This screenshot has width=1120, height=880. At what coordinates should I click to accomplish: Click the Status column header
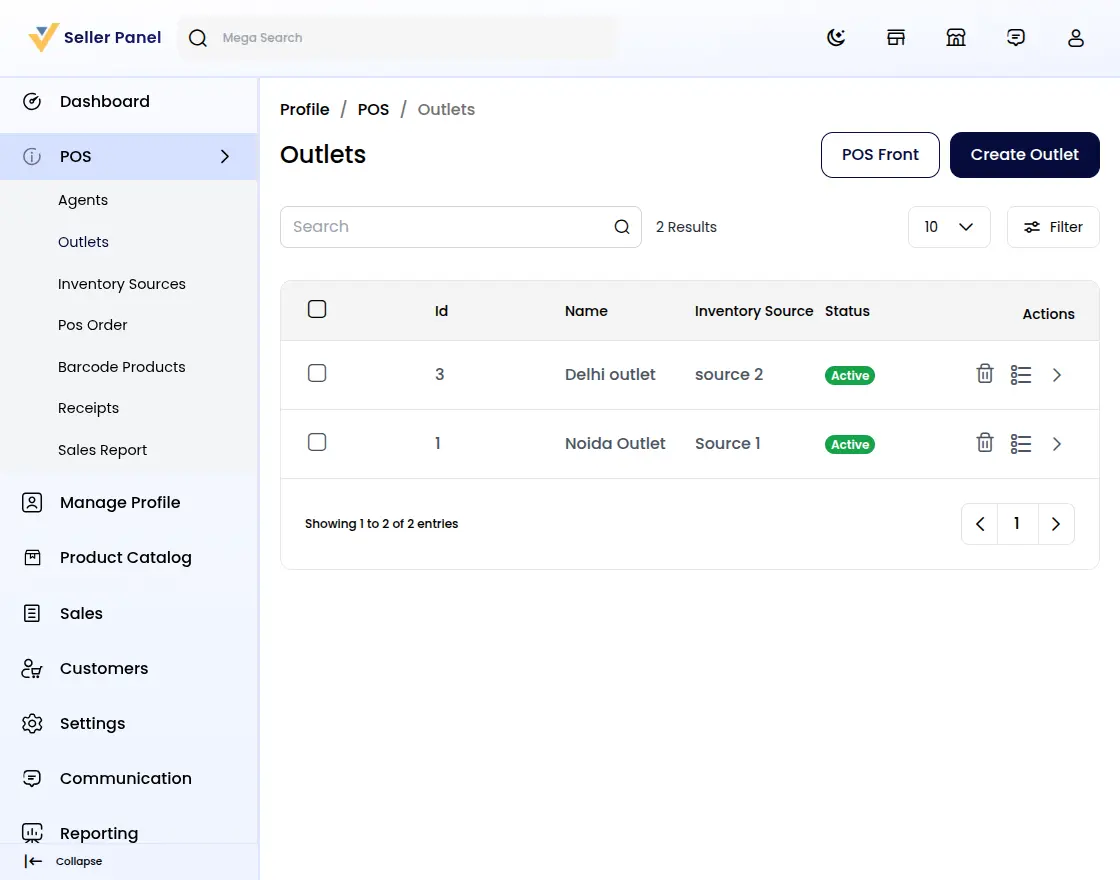pos(847,311)
